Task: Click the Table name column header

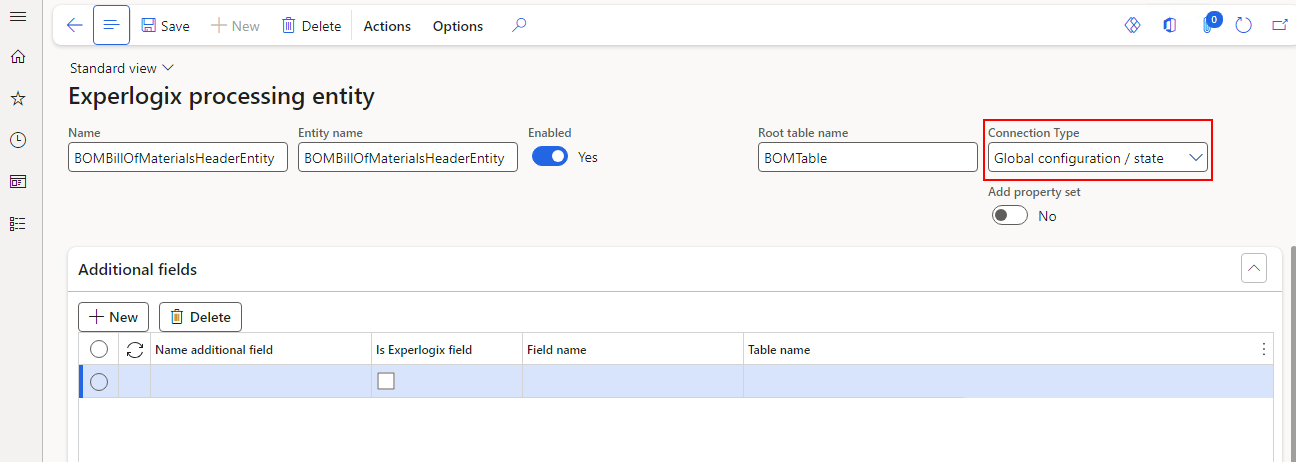Action: (x=779, y=350)
